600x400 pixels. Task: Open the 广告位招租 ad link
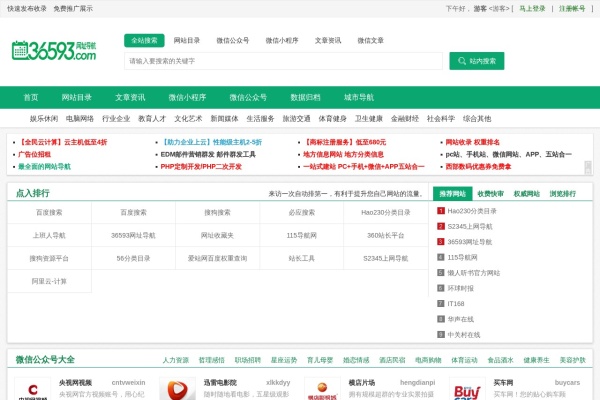coord(34,154)
